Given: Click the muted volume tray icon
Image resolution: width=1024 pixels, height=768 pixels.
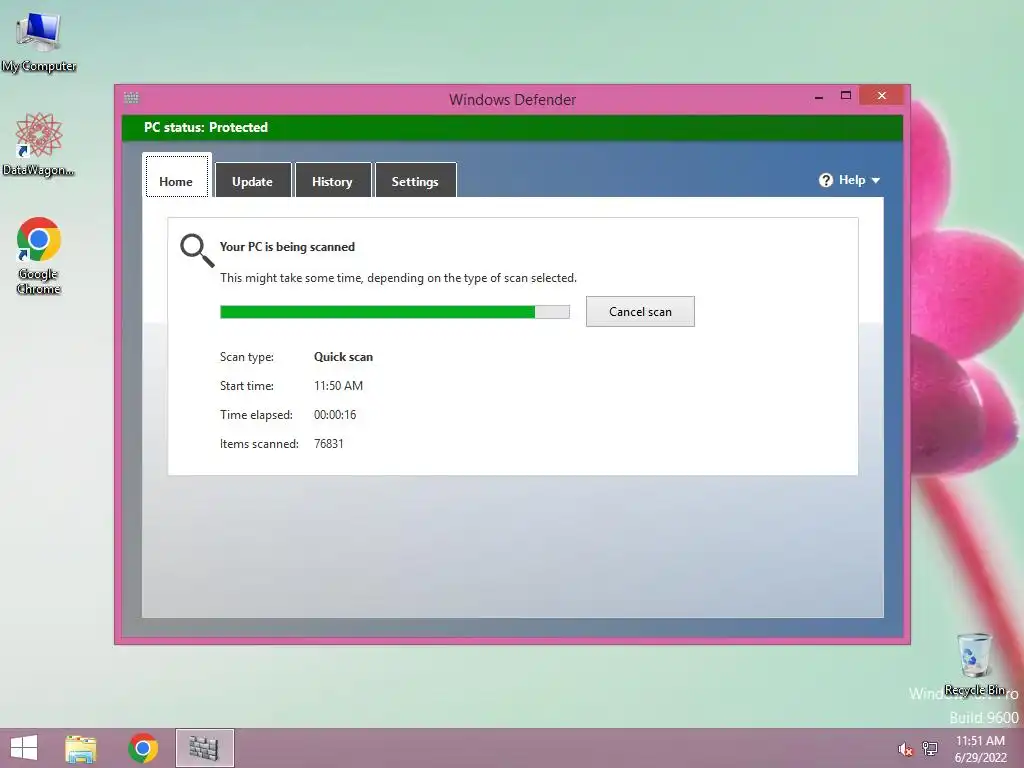Looking at the screenshot, I should [x=905, y=749].
